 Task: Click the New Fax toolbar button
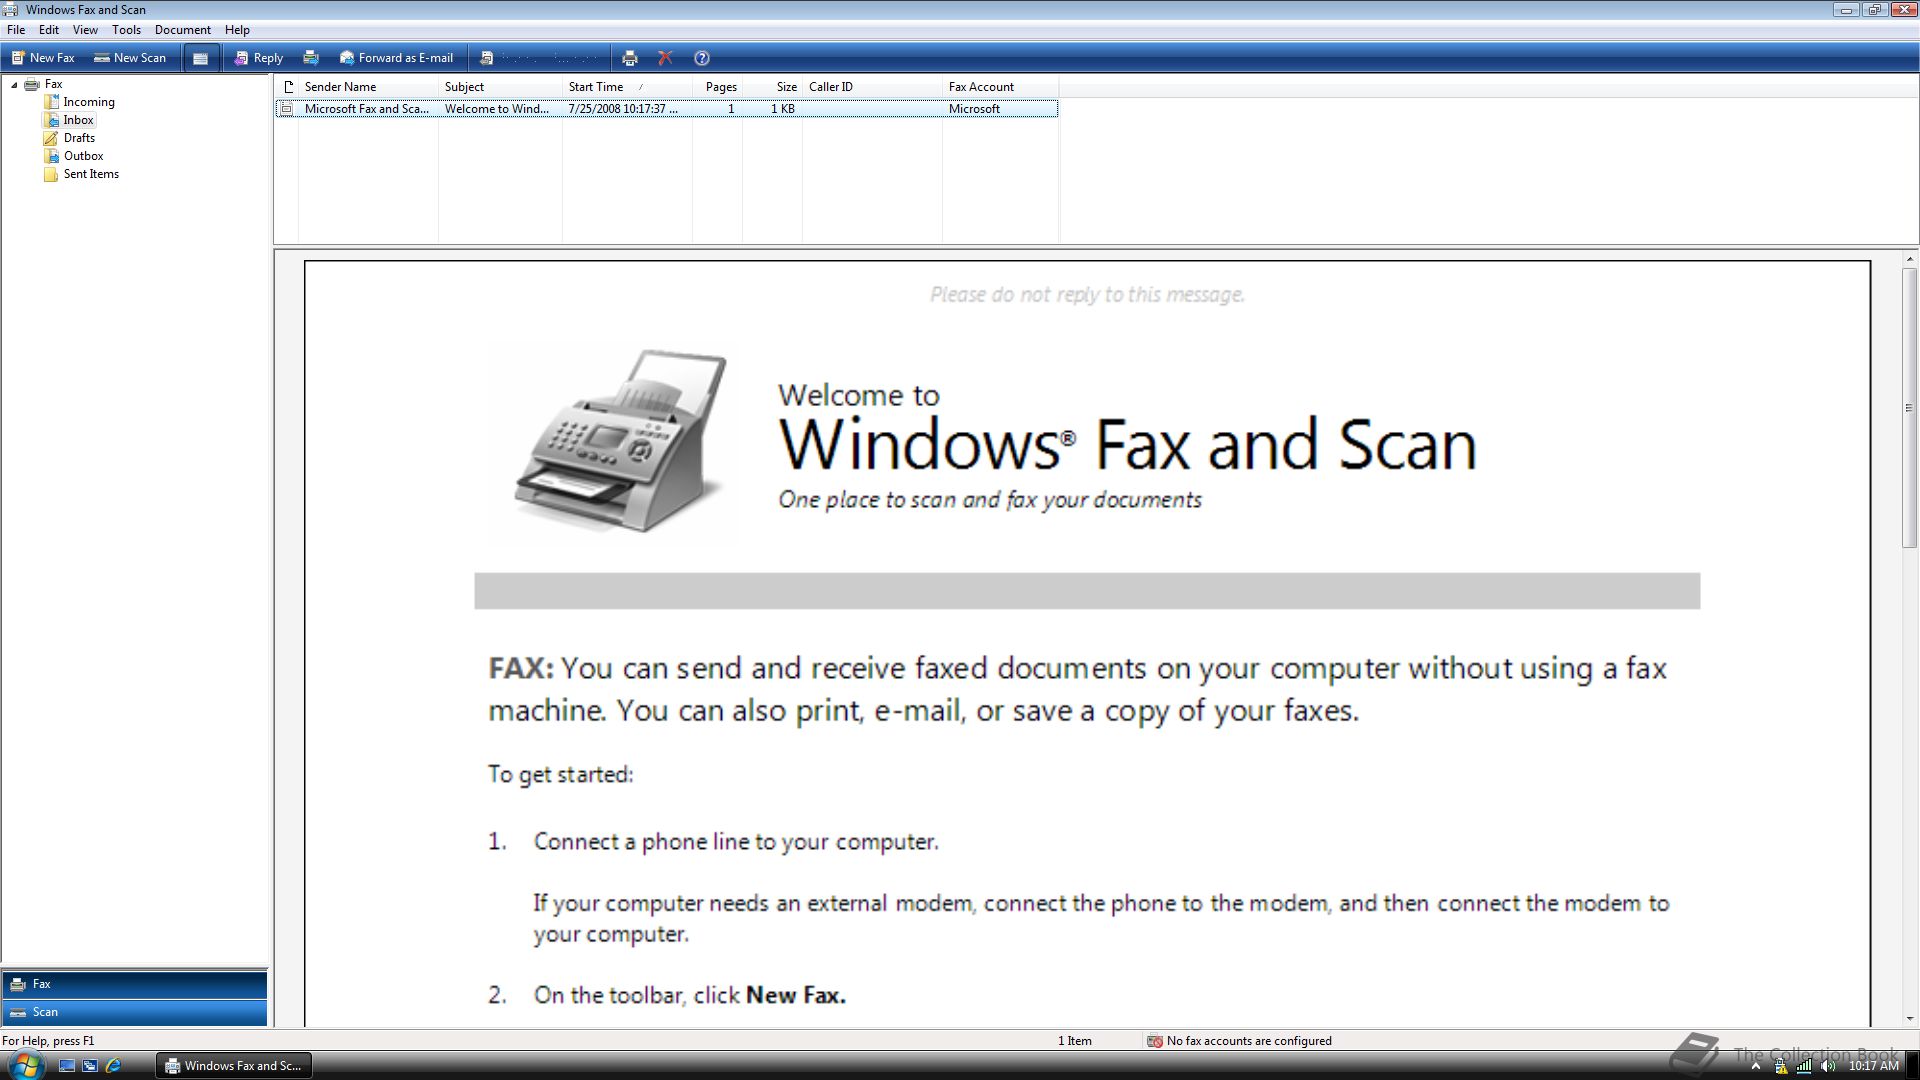[43, 58]
